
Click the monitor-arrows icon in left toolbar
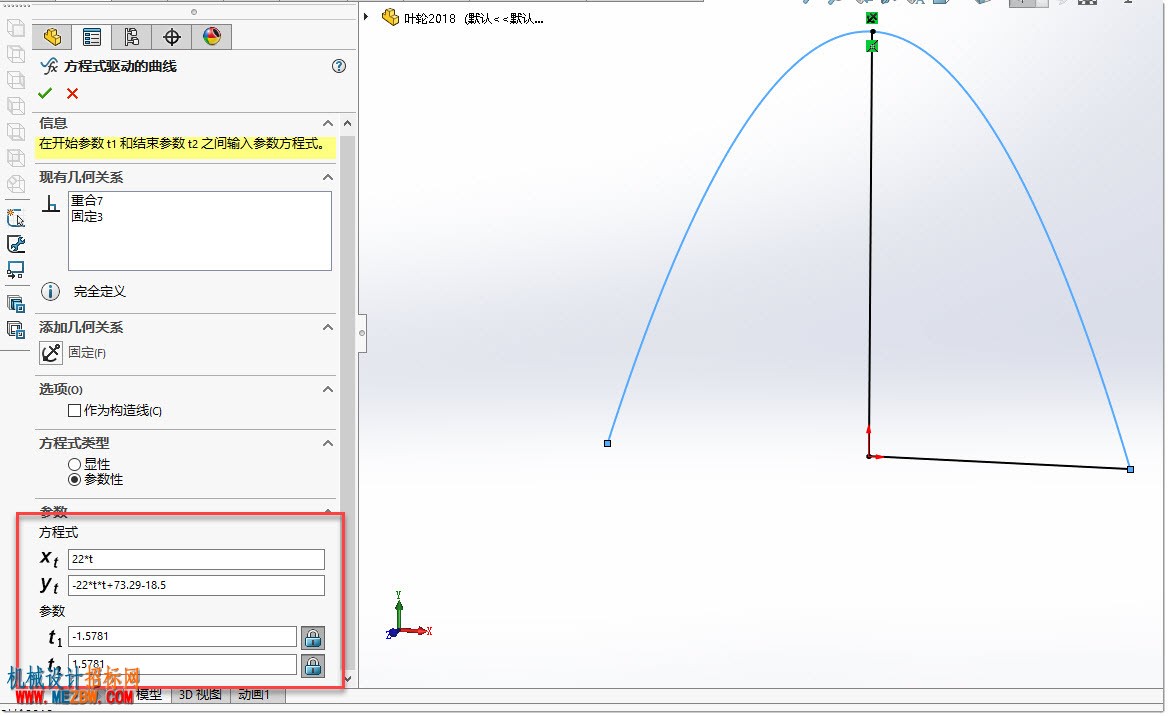click(16, 270)
